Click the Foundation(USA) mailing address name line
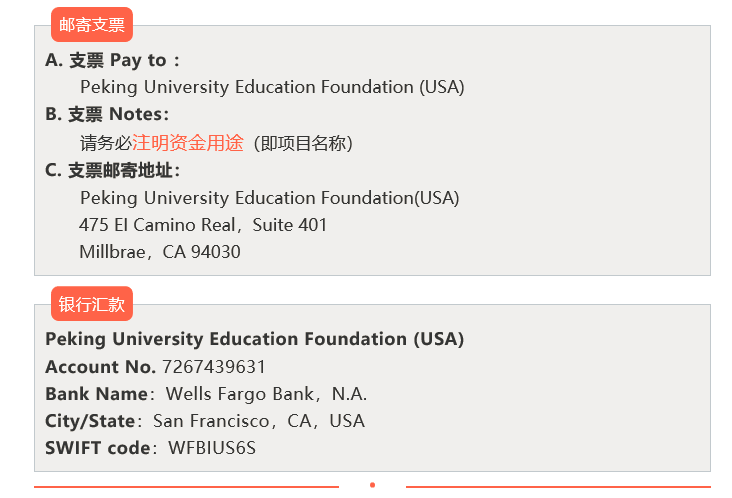This screenshot has width=732, height=498. [270, 198]
